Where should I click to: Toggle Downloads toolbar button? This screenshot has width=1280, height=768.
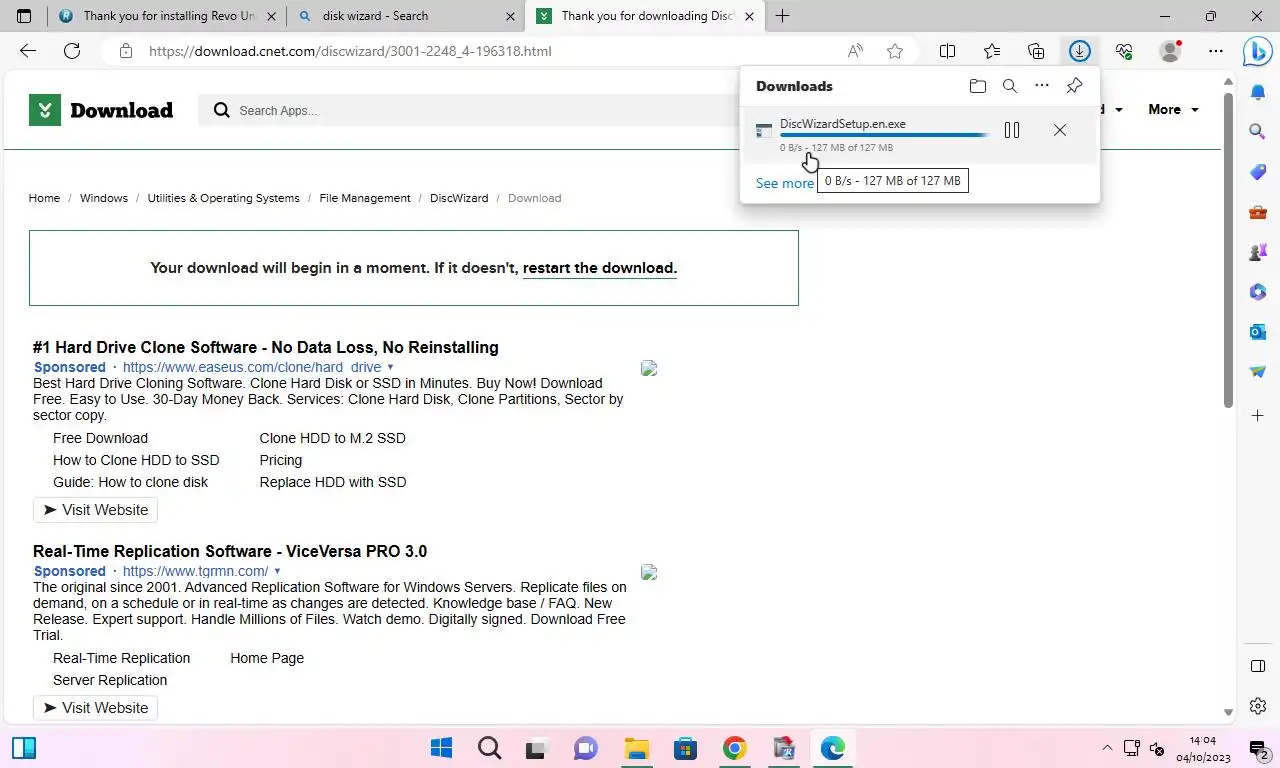(1079, 51)
